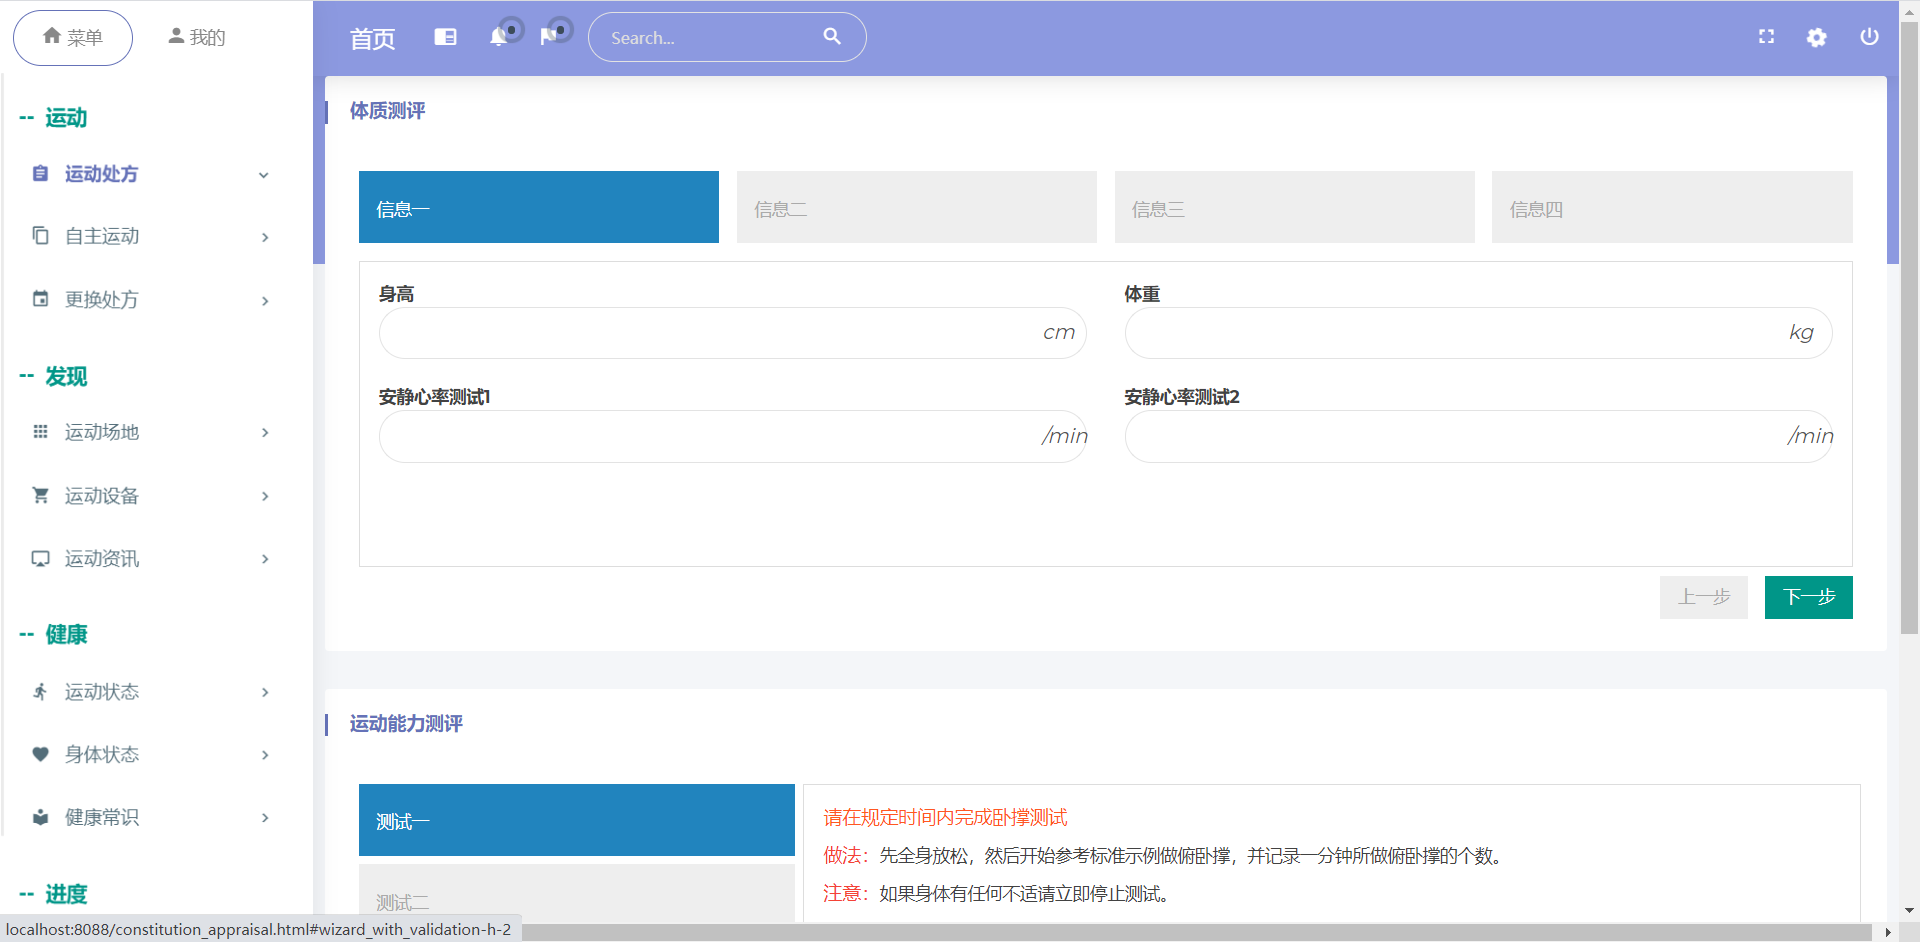1920x942 pixels.
Task: Switch to the 我的 tab
Action: tap(197, 38)
